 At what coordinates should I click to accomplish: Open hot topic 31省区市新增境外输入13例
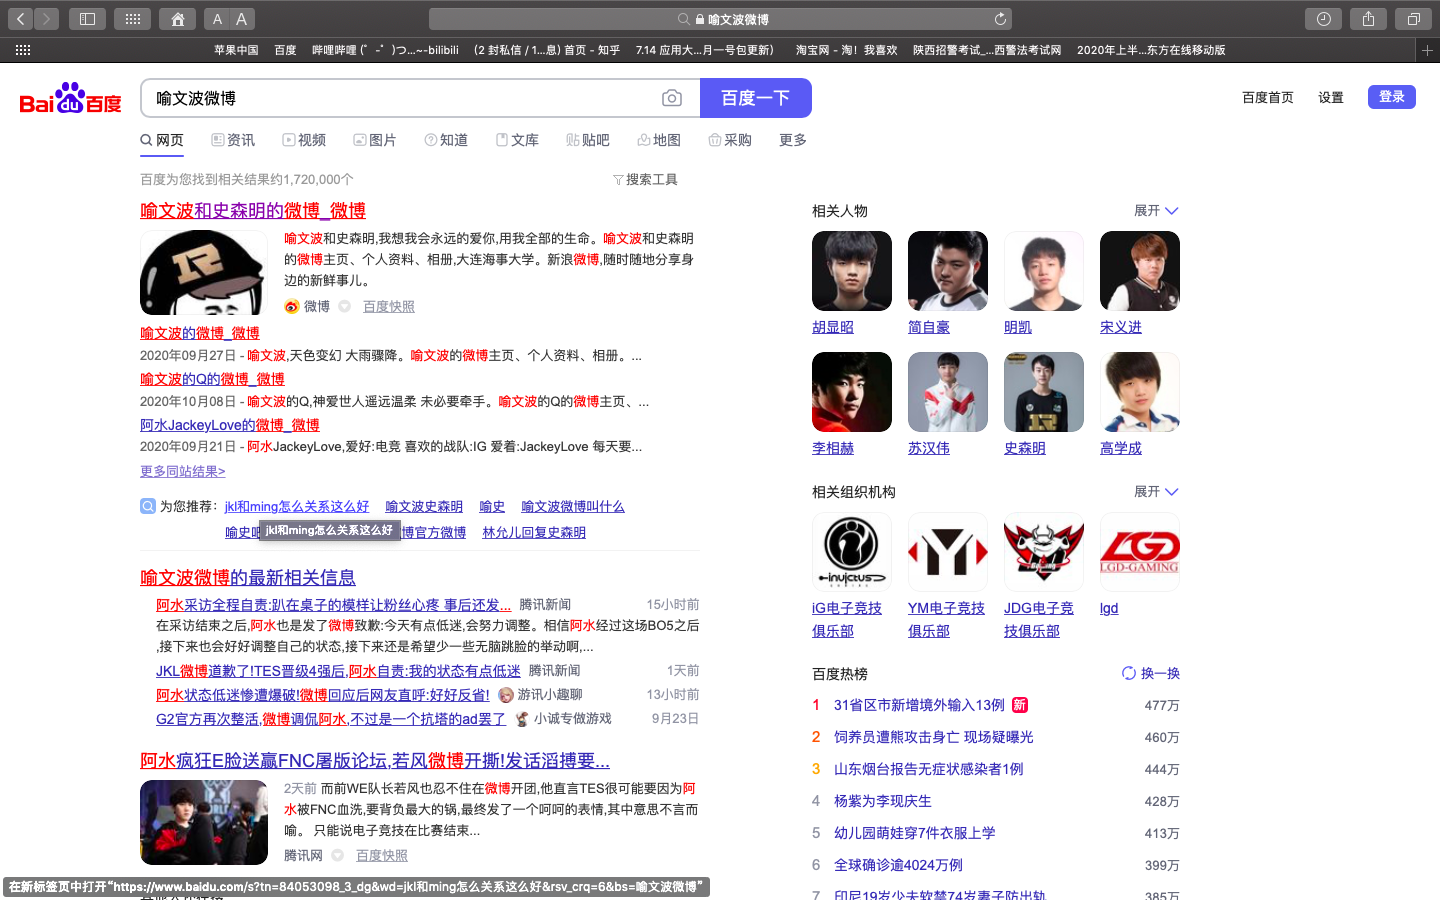919,705
